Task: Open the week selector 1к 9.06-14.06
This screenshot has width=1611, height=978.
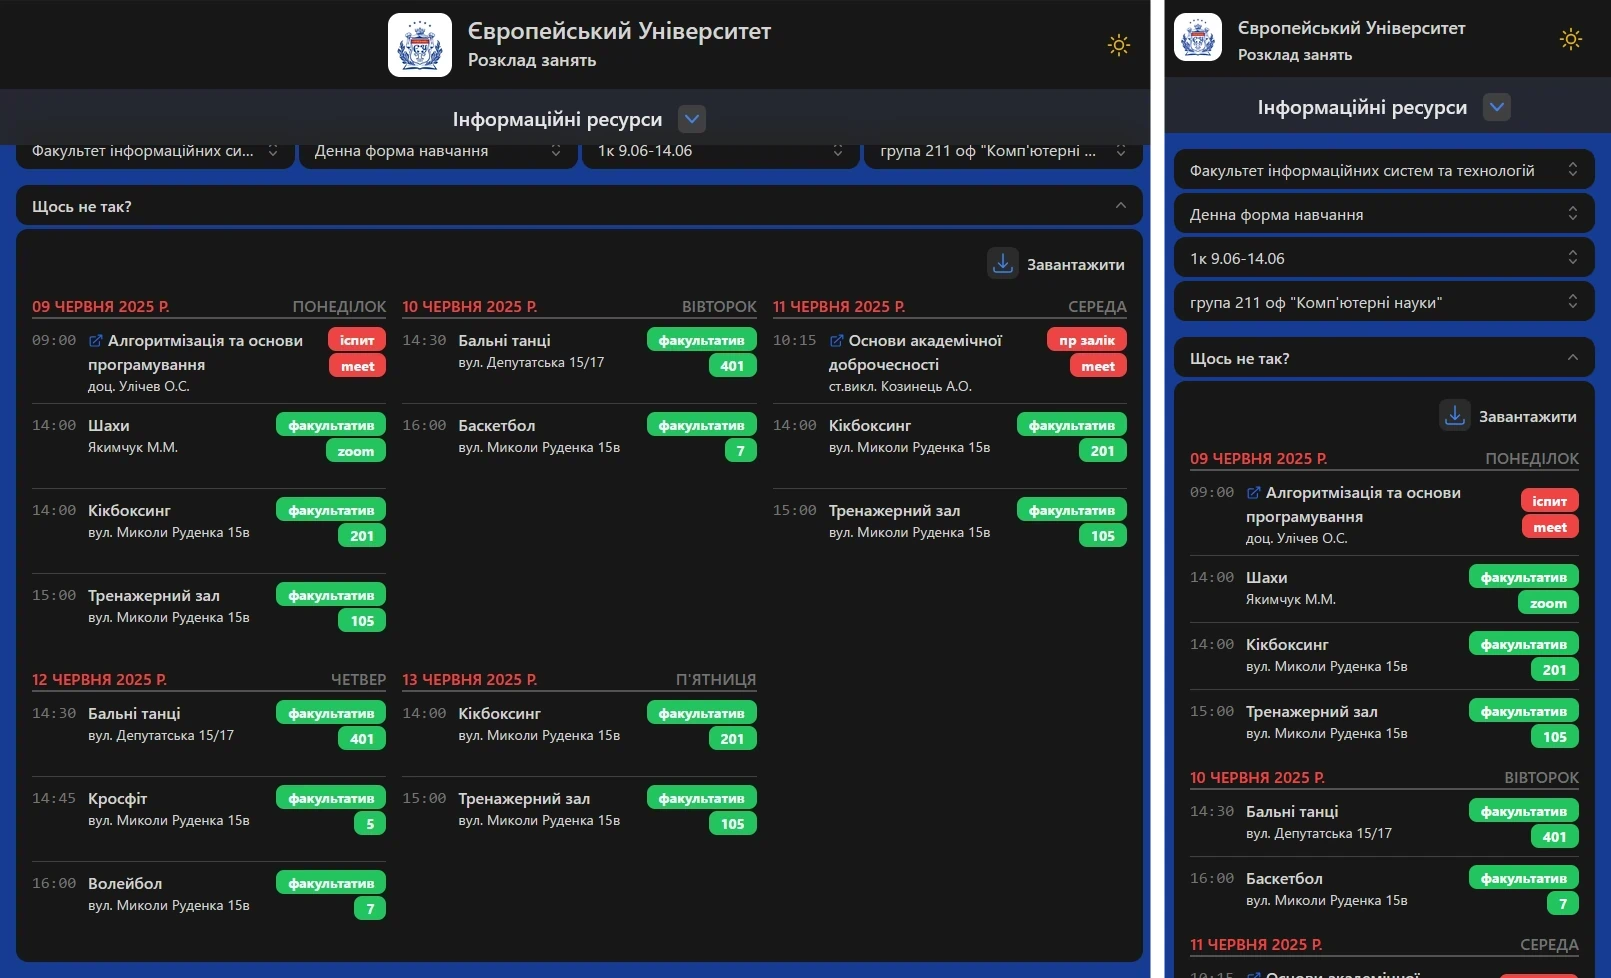Action: pyautogui.click(x=720, y=151)
